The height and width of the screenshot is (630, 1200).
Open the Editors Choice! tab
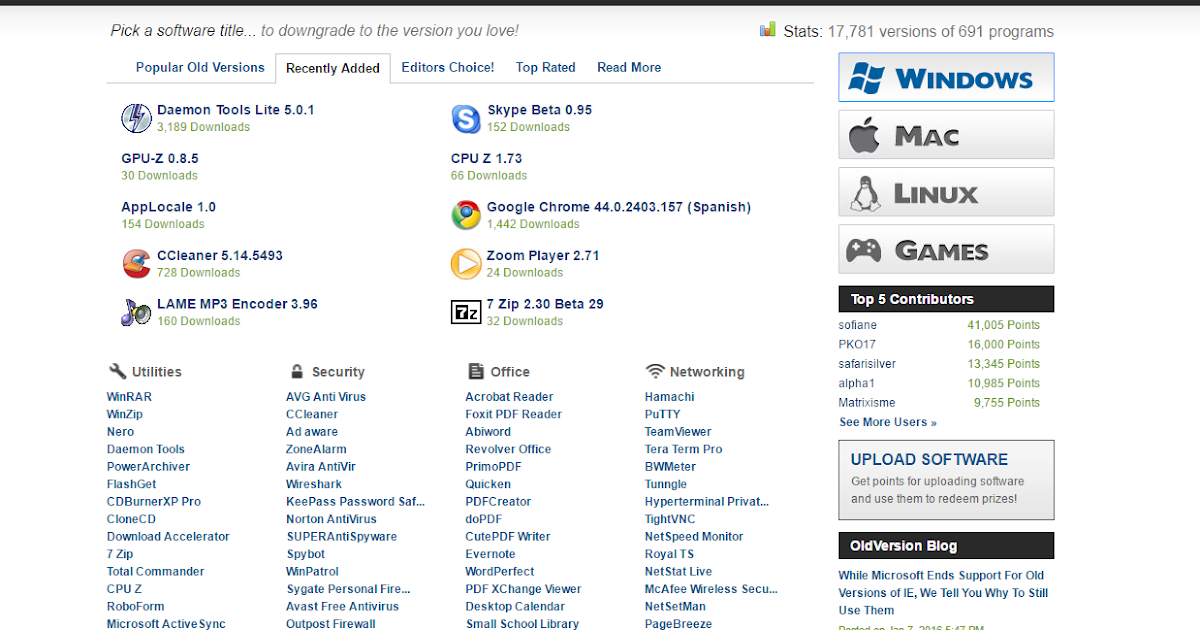pos(448,68)
